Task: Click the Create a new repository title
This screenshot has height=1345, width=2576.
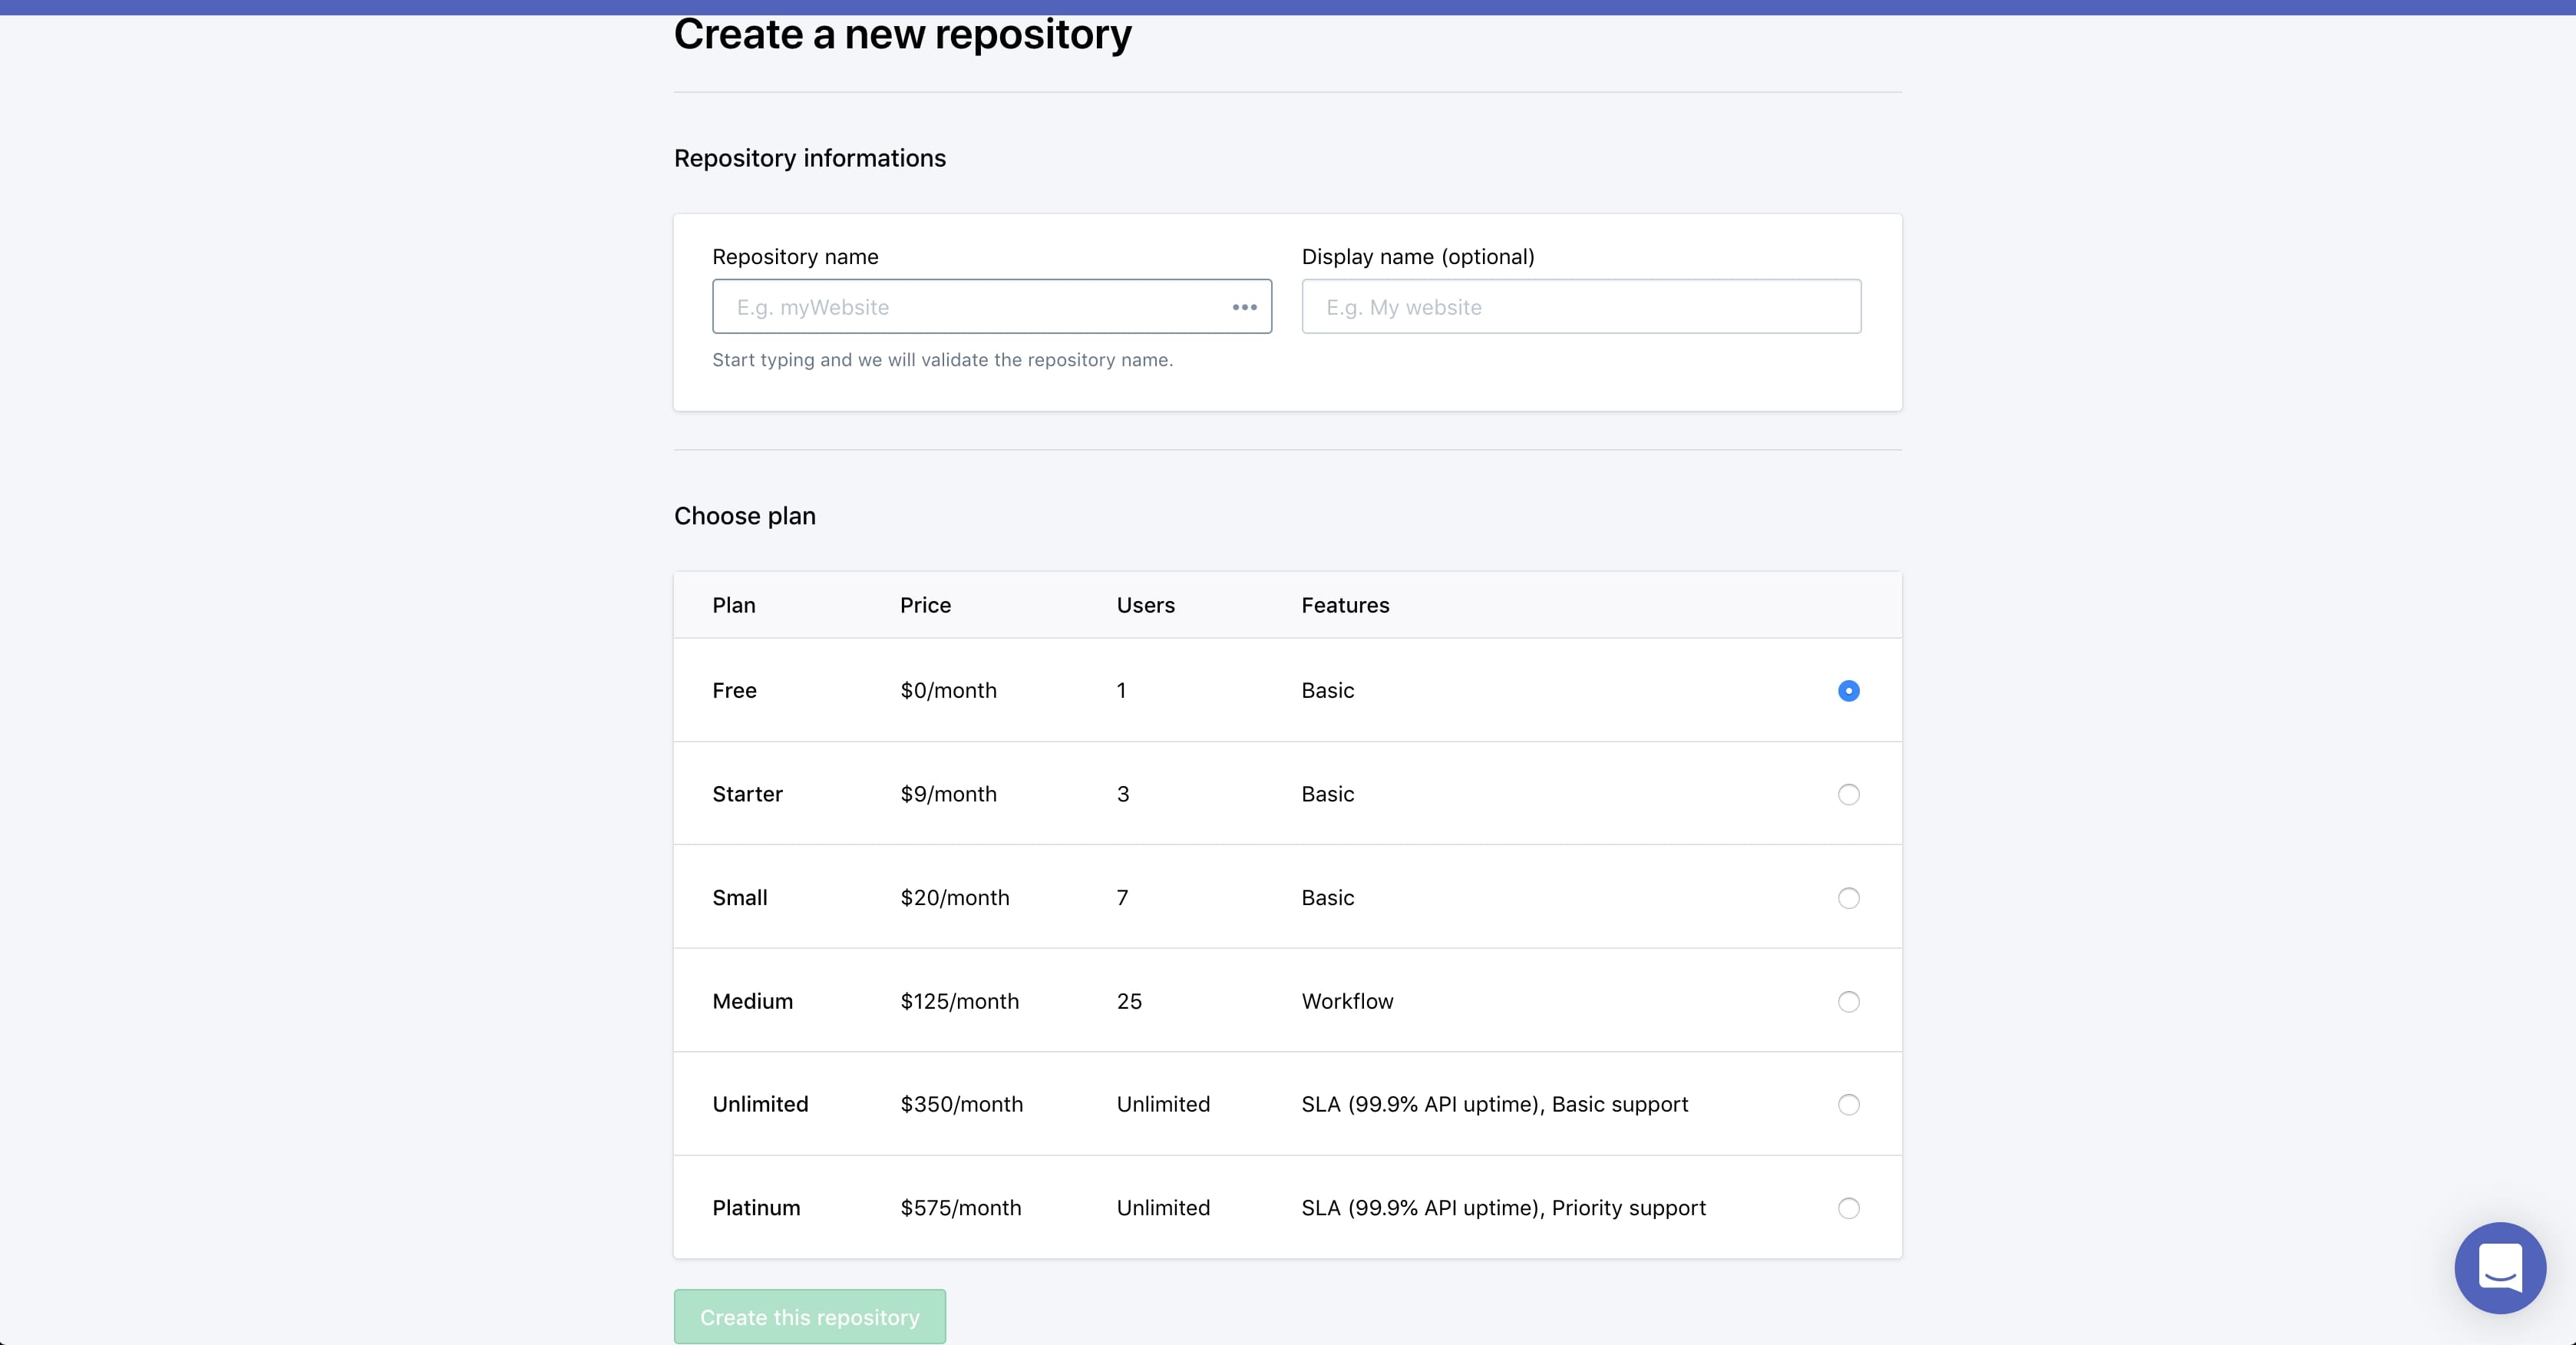Action: click(902, 35)
